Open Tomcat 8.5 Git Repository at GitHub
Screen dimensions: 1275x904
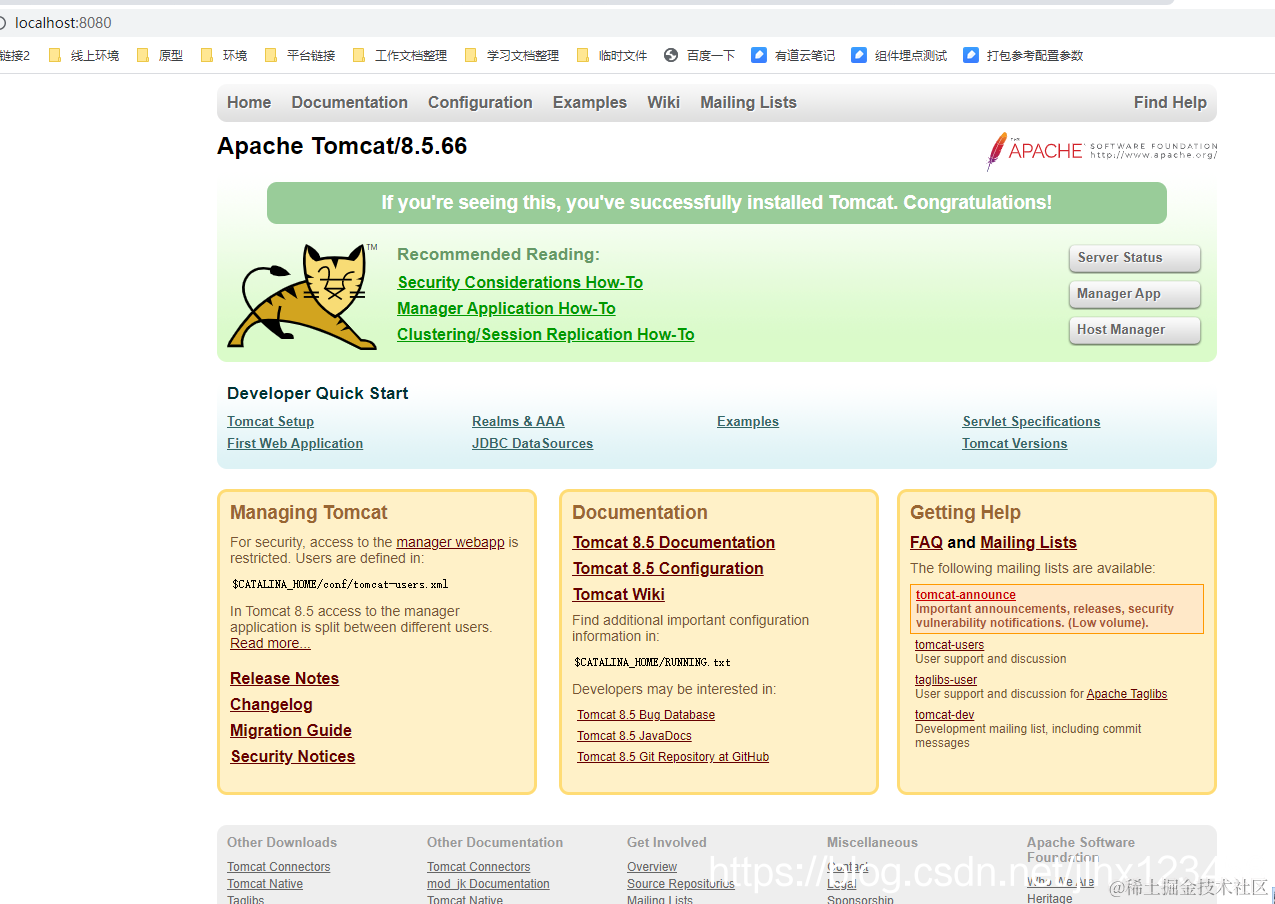pos(673,757)
